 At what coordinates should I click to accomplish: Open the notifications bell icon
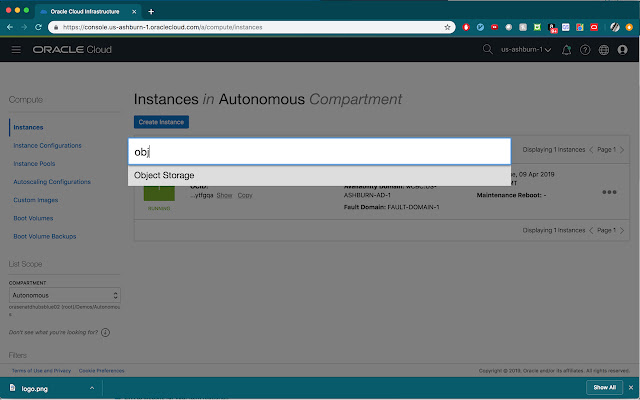[566, 49]
